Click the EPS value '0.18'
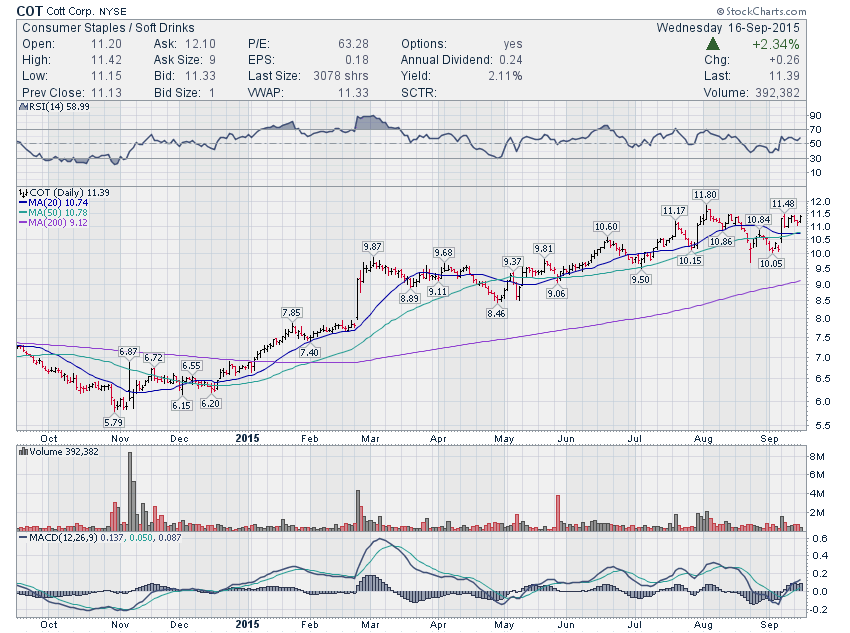The image size is (850, 633). [x=357, y=60]
